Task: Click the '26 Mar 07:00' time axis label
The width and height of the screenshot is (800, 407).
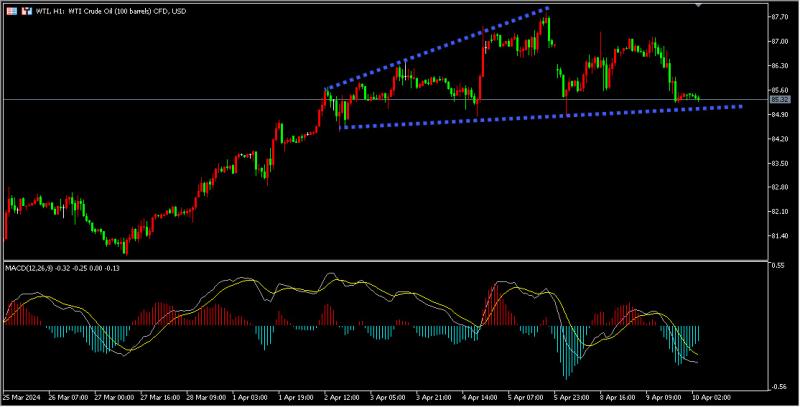Action: click(x=68, y=397)
